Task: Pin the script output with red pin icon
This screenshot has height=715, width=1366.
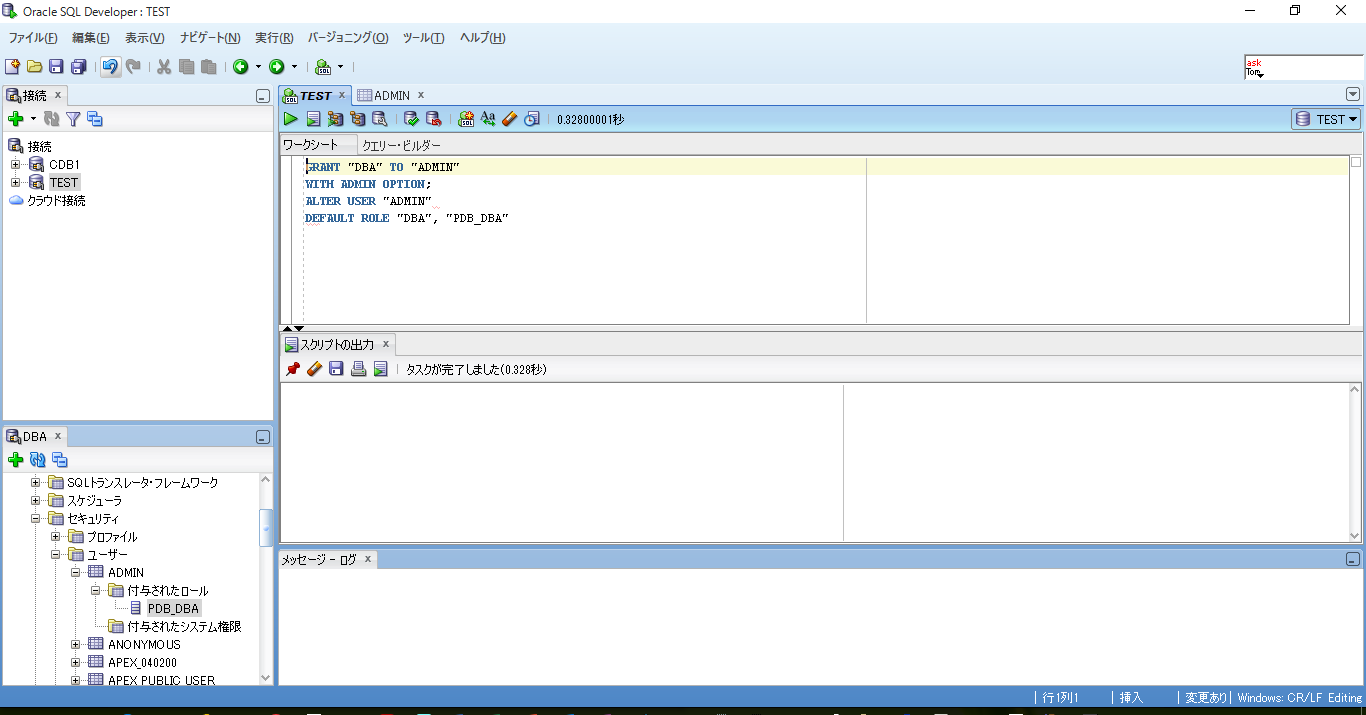Action: (292, 369)
